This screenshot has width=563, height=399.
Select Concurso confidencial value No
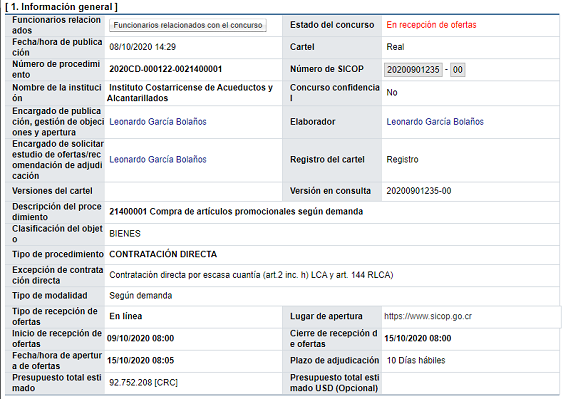click(392, 93)
